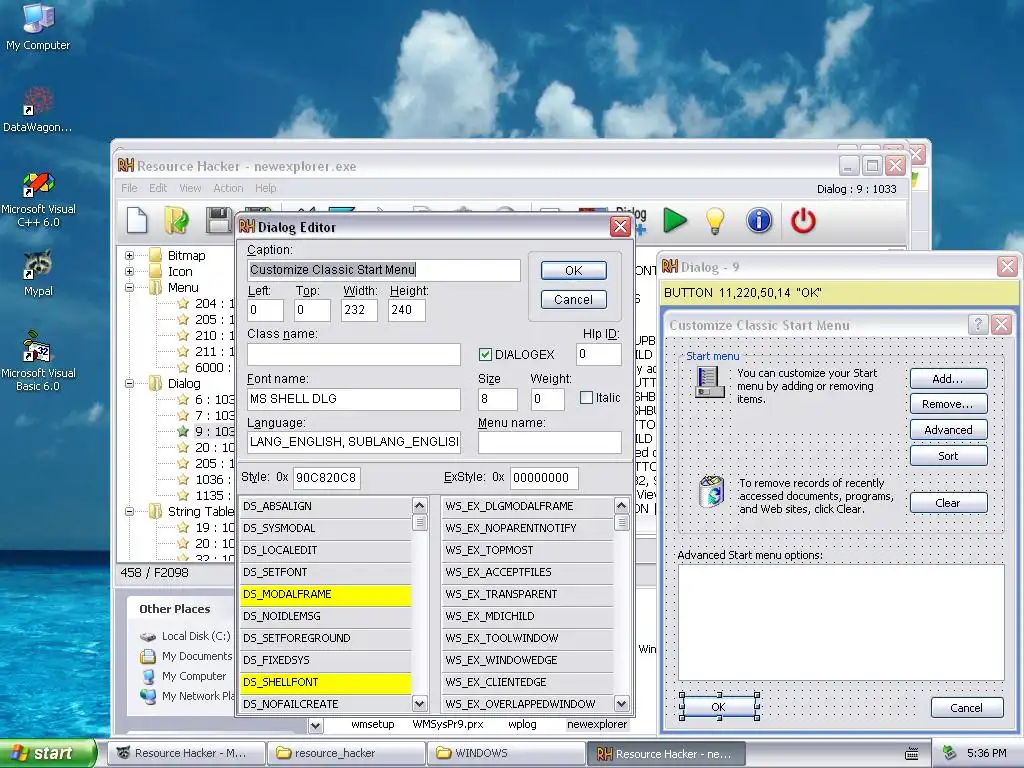Click the Style hex value field
Screen dimensions: 1024x768
pos(327,478)
